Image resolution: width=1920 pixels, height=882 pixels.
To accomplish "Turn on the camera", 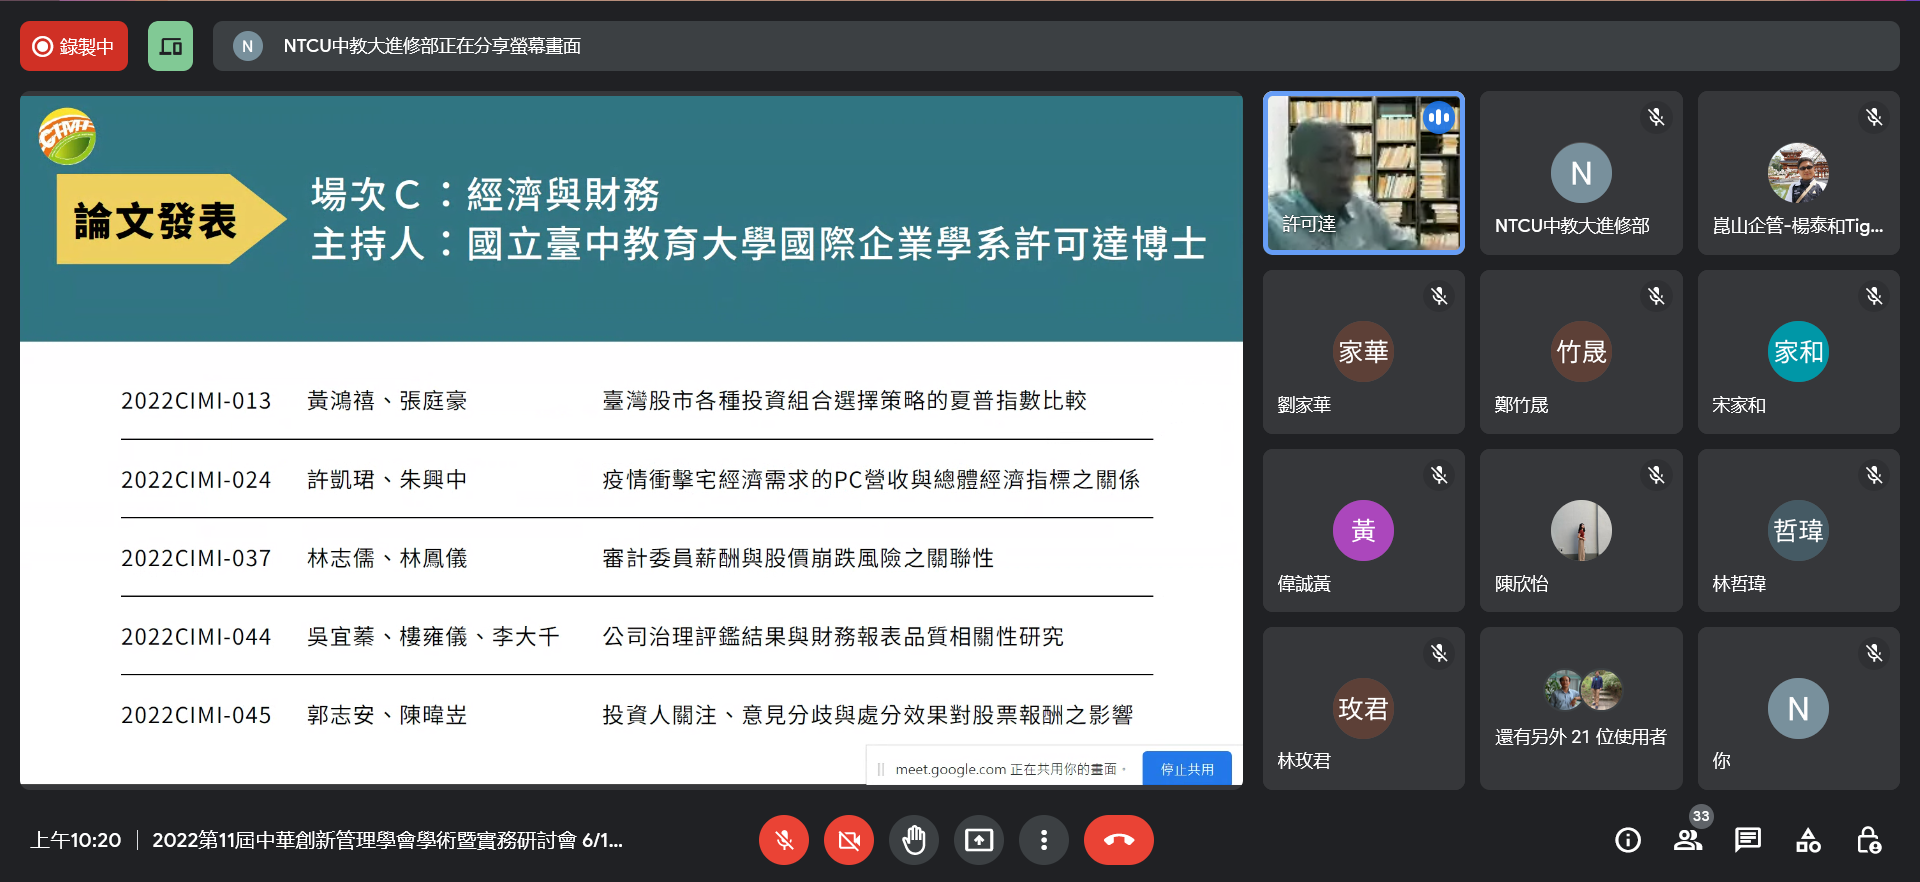I will [x=849, y=840].
